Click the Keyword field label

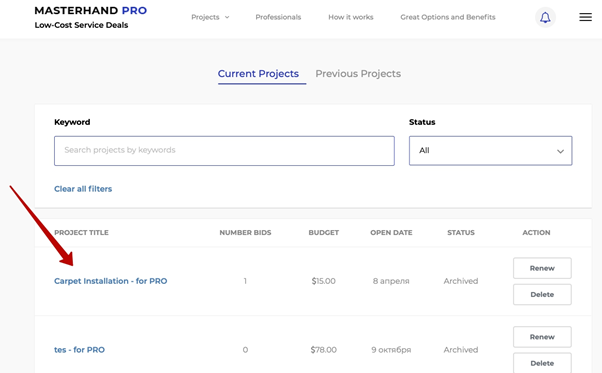(x=72, y=122)
